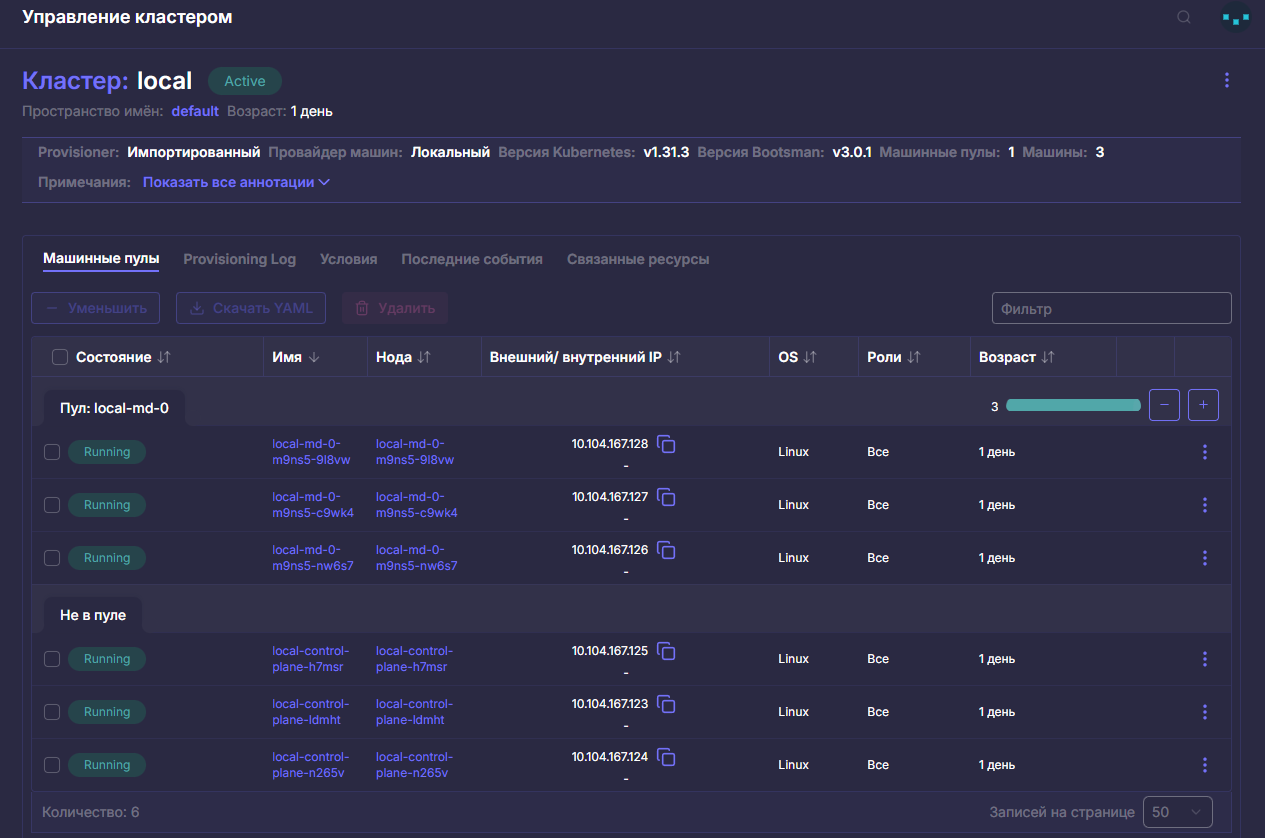Screen dimensions: 1265x838
Task: Expand Показать все аннотации
Action: [x=236, y=183]
